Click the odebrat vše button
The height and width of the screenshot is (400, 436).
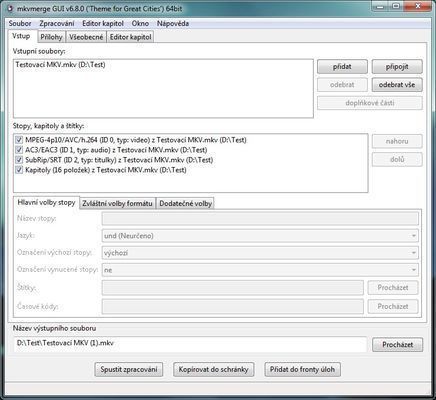tap(397, 85)
